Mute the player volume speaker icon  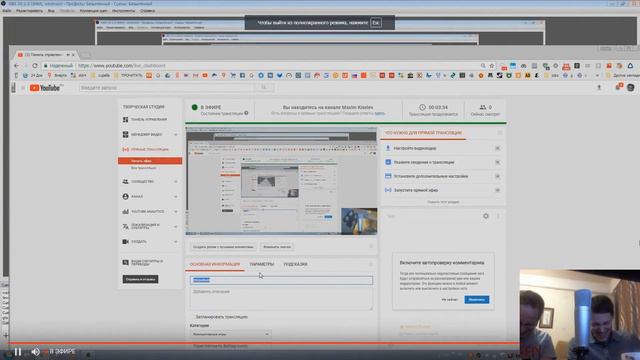[x=36, y=351]
